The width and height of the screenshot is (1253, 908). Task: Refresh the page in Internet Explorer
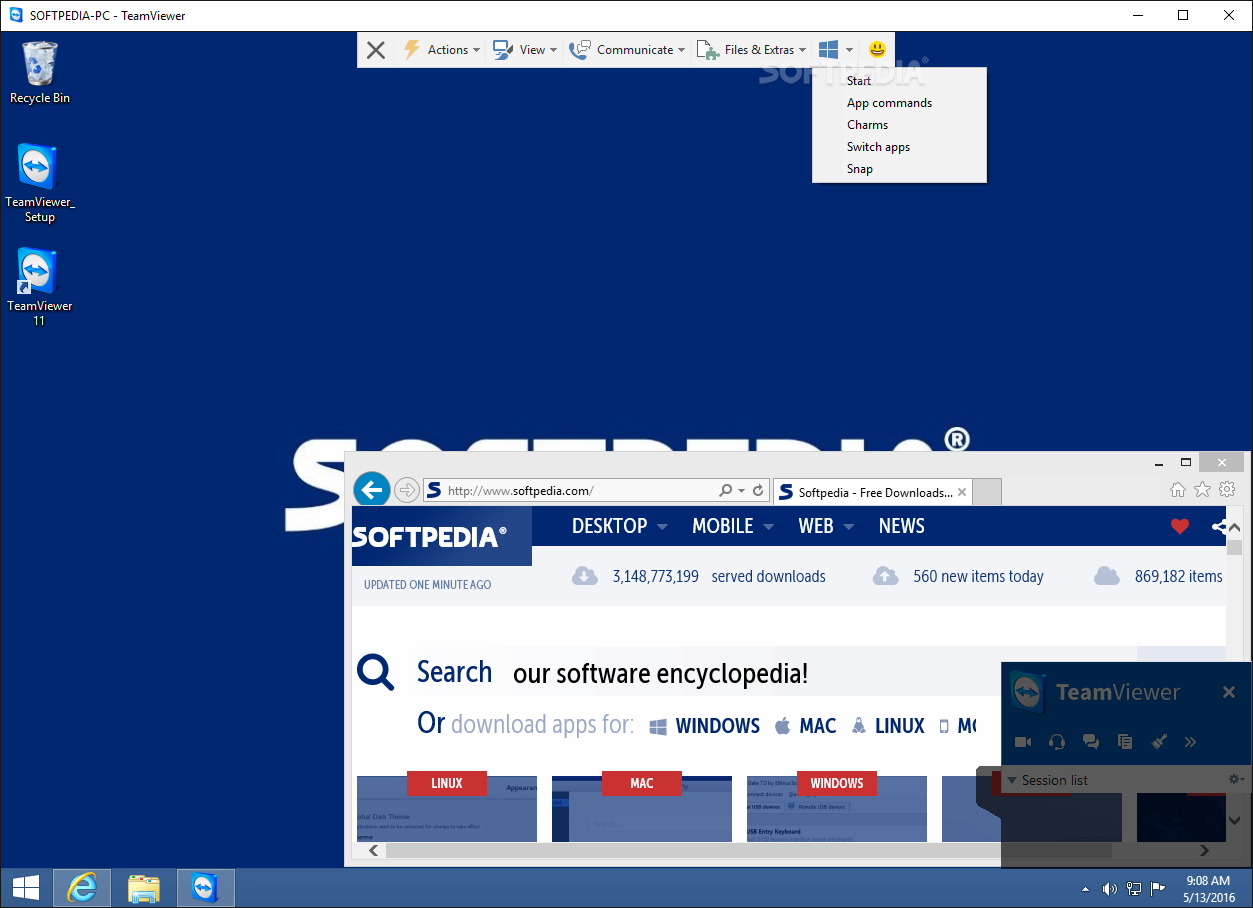(x=758, y=491)
